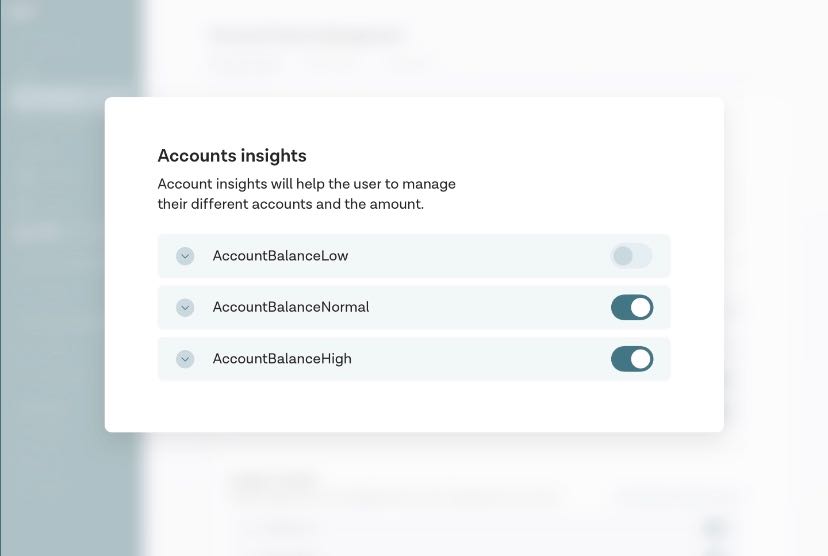Click the blurred sidebar item below the highlighted one

click(34, 137)
